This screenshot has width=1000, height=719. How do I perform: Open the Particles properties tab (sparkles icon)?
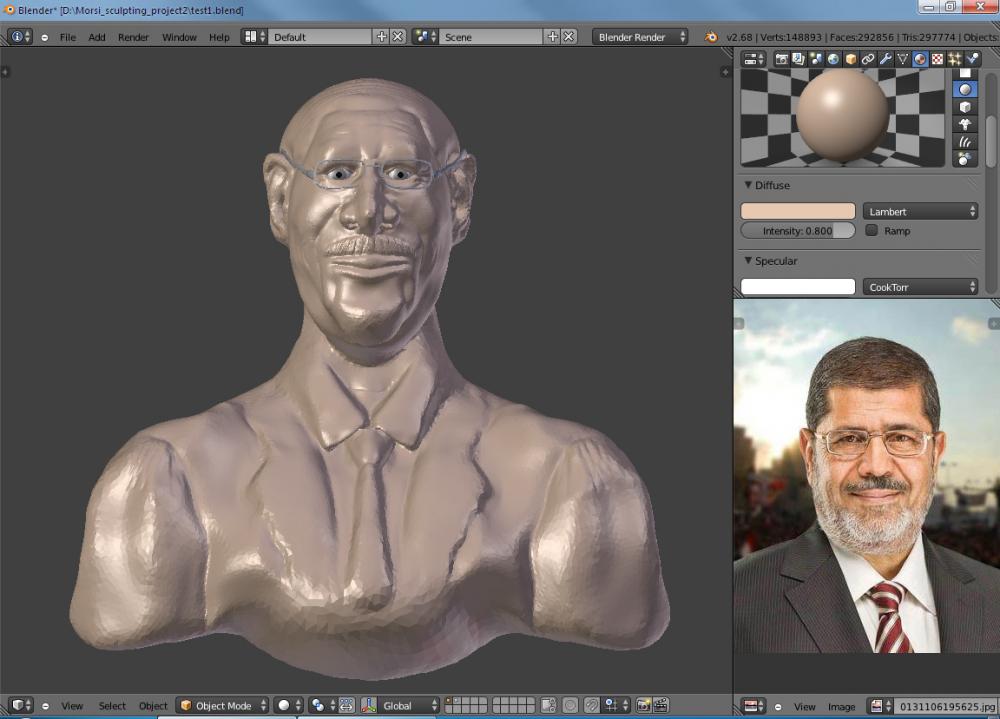pos(955,59)
